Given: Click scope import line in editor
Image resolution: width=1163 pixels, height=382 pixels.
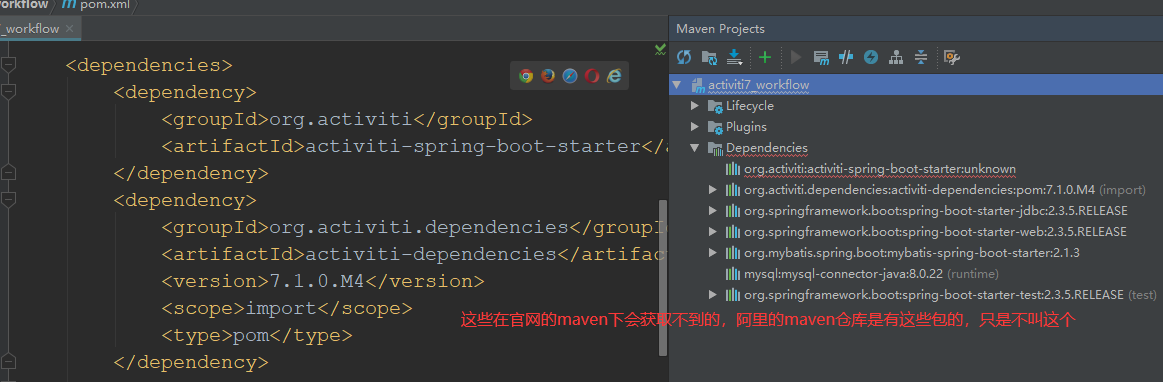Looking at the screenshot, I should tap(286, 308).
